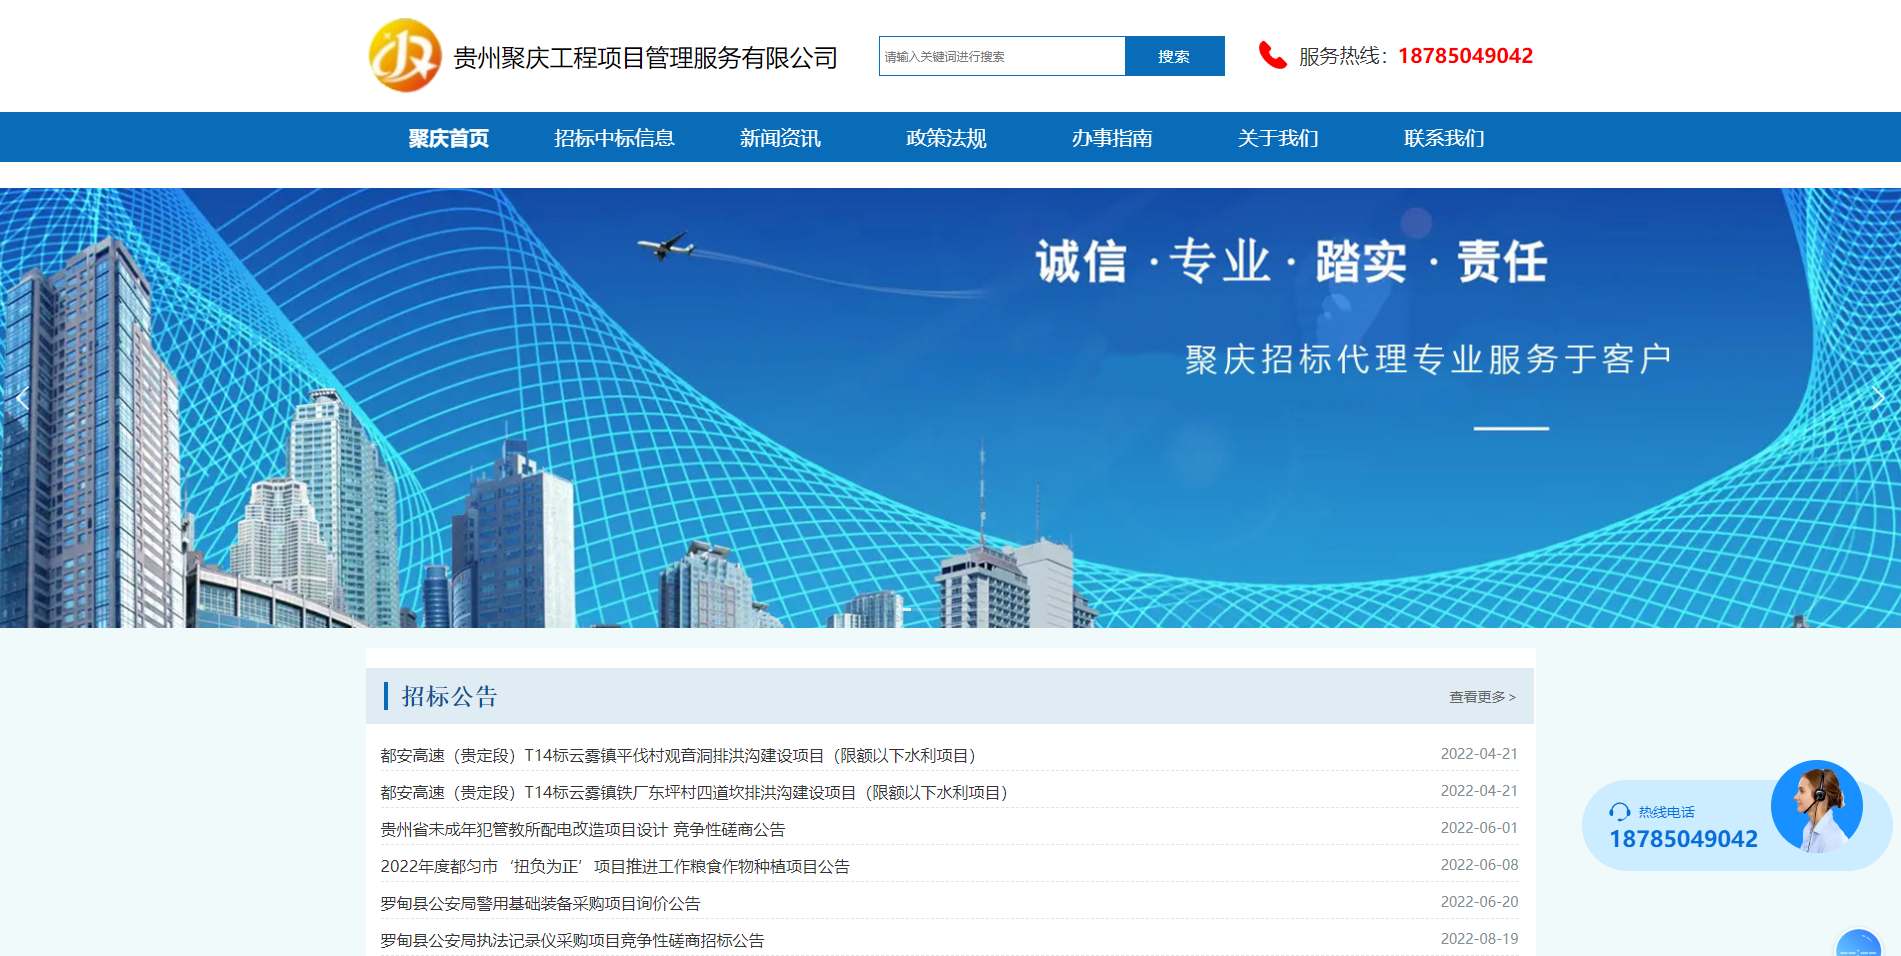Click the company name 贵州聚庆工程项目管理服务有限公司
1901x956 pixels.
(646, 58)
